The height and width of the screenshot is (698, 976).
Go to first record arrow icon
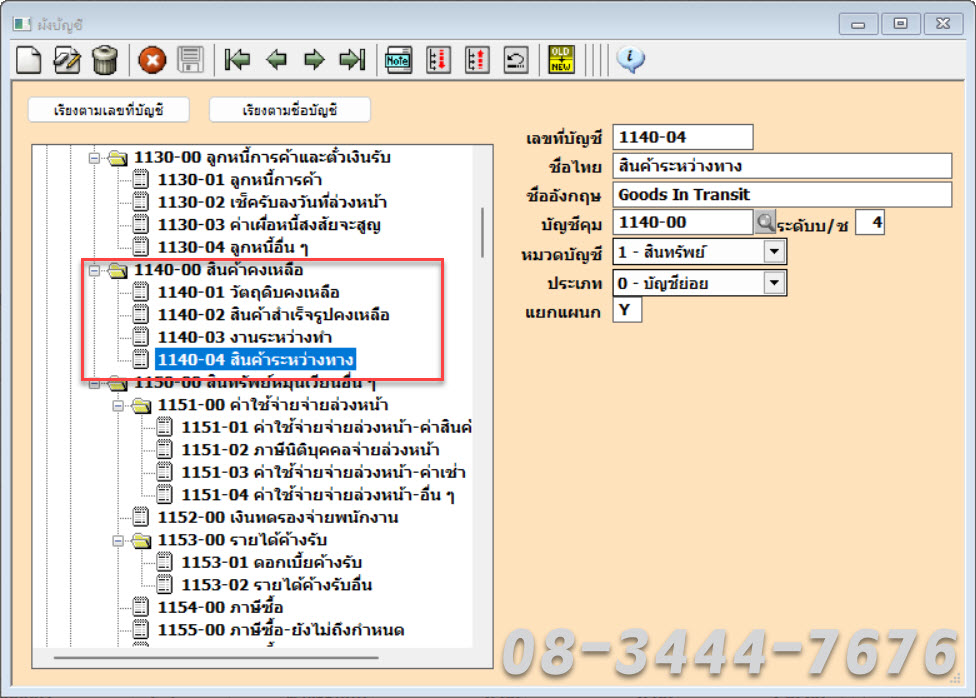237,60
